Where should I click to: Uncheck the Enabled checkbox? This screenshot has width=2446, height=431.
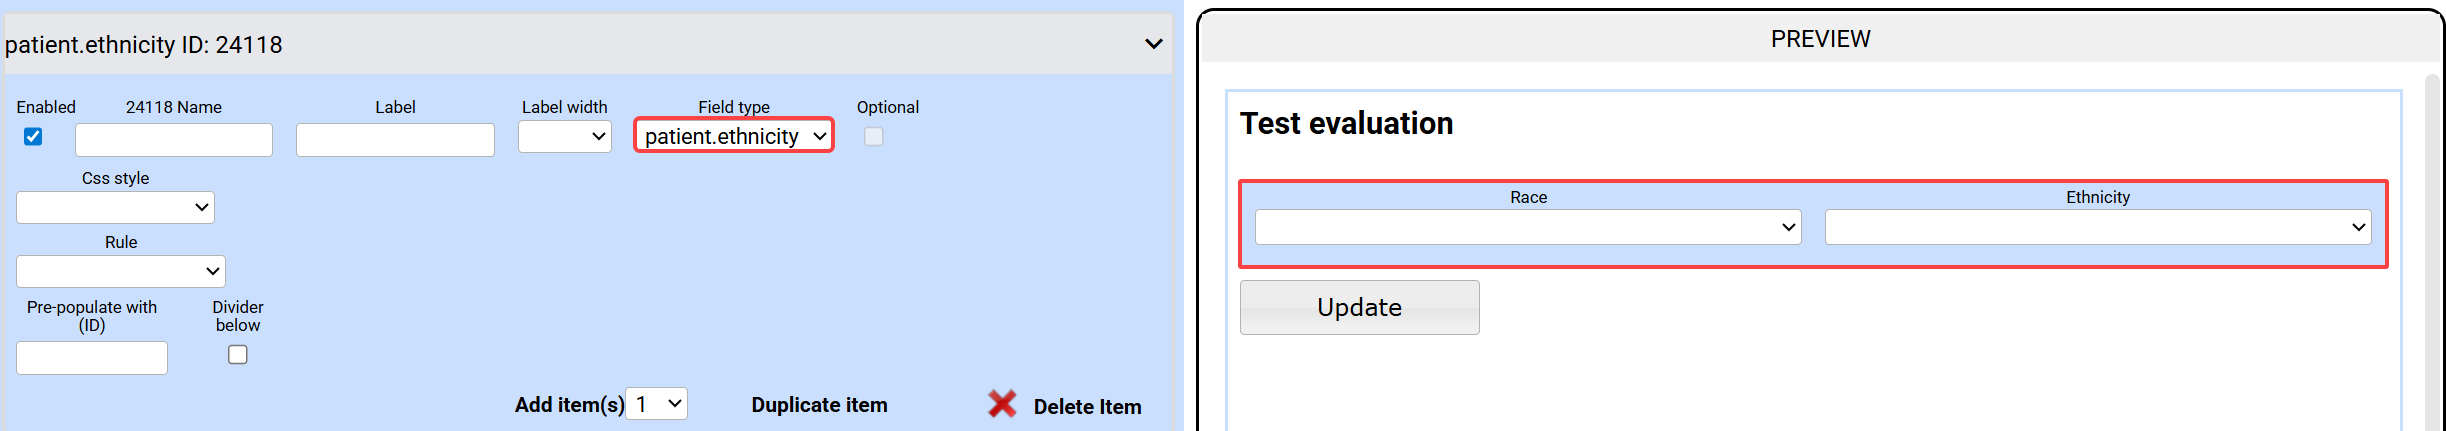coord(33,137)
